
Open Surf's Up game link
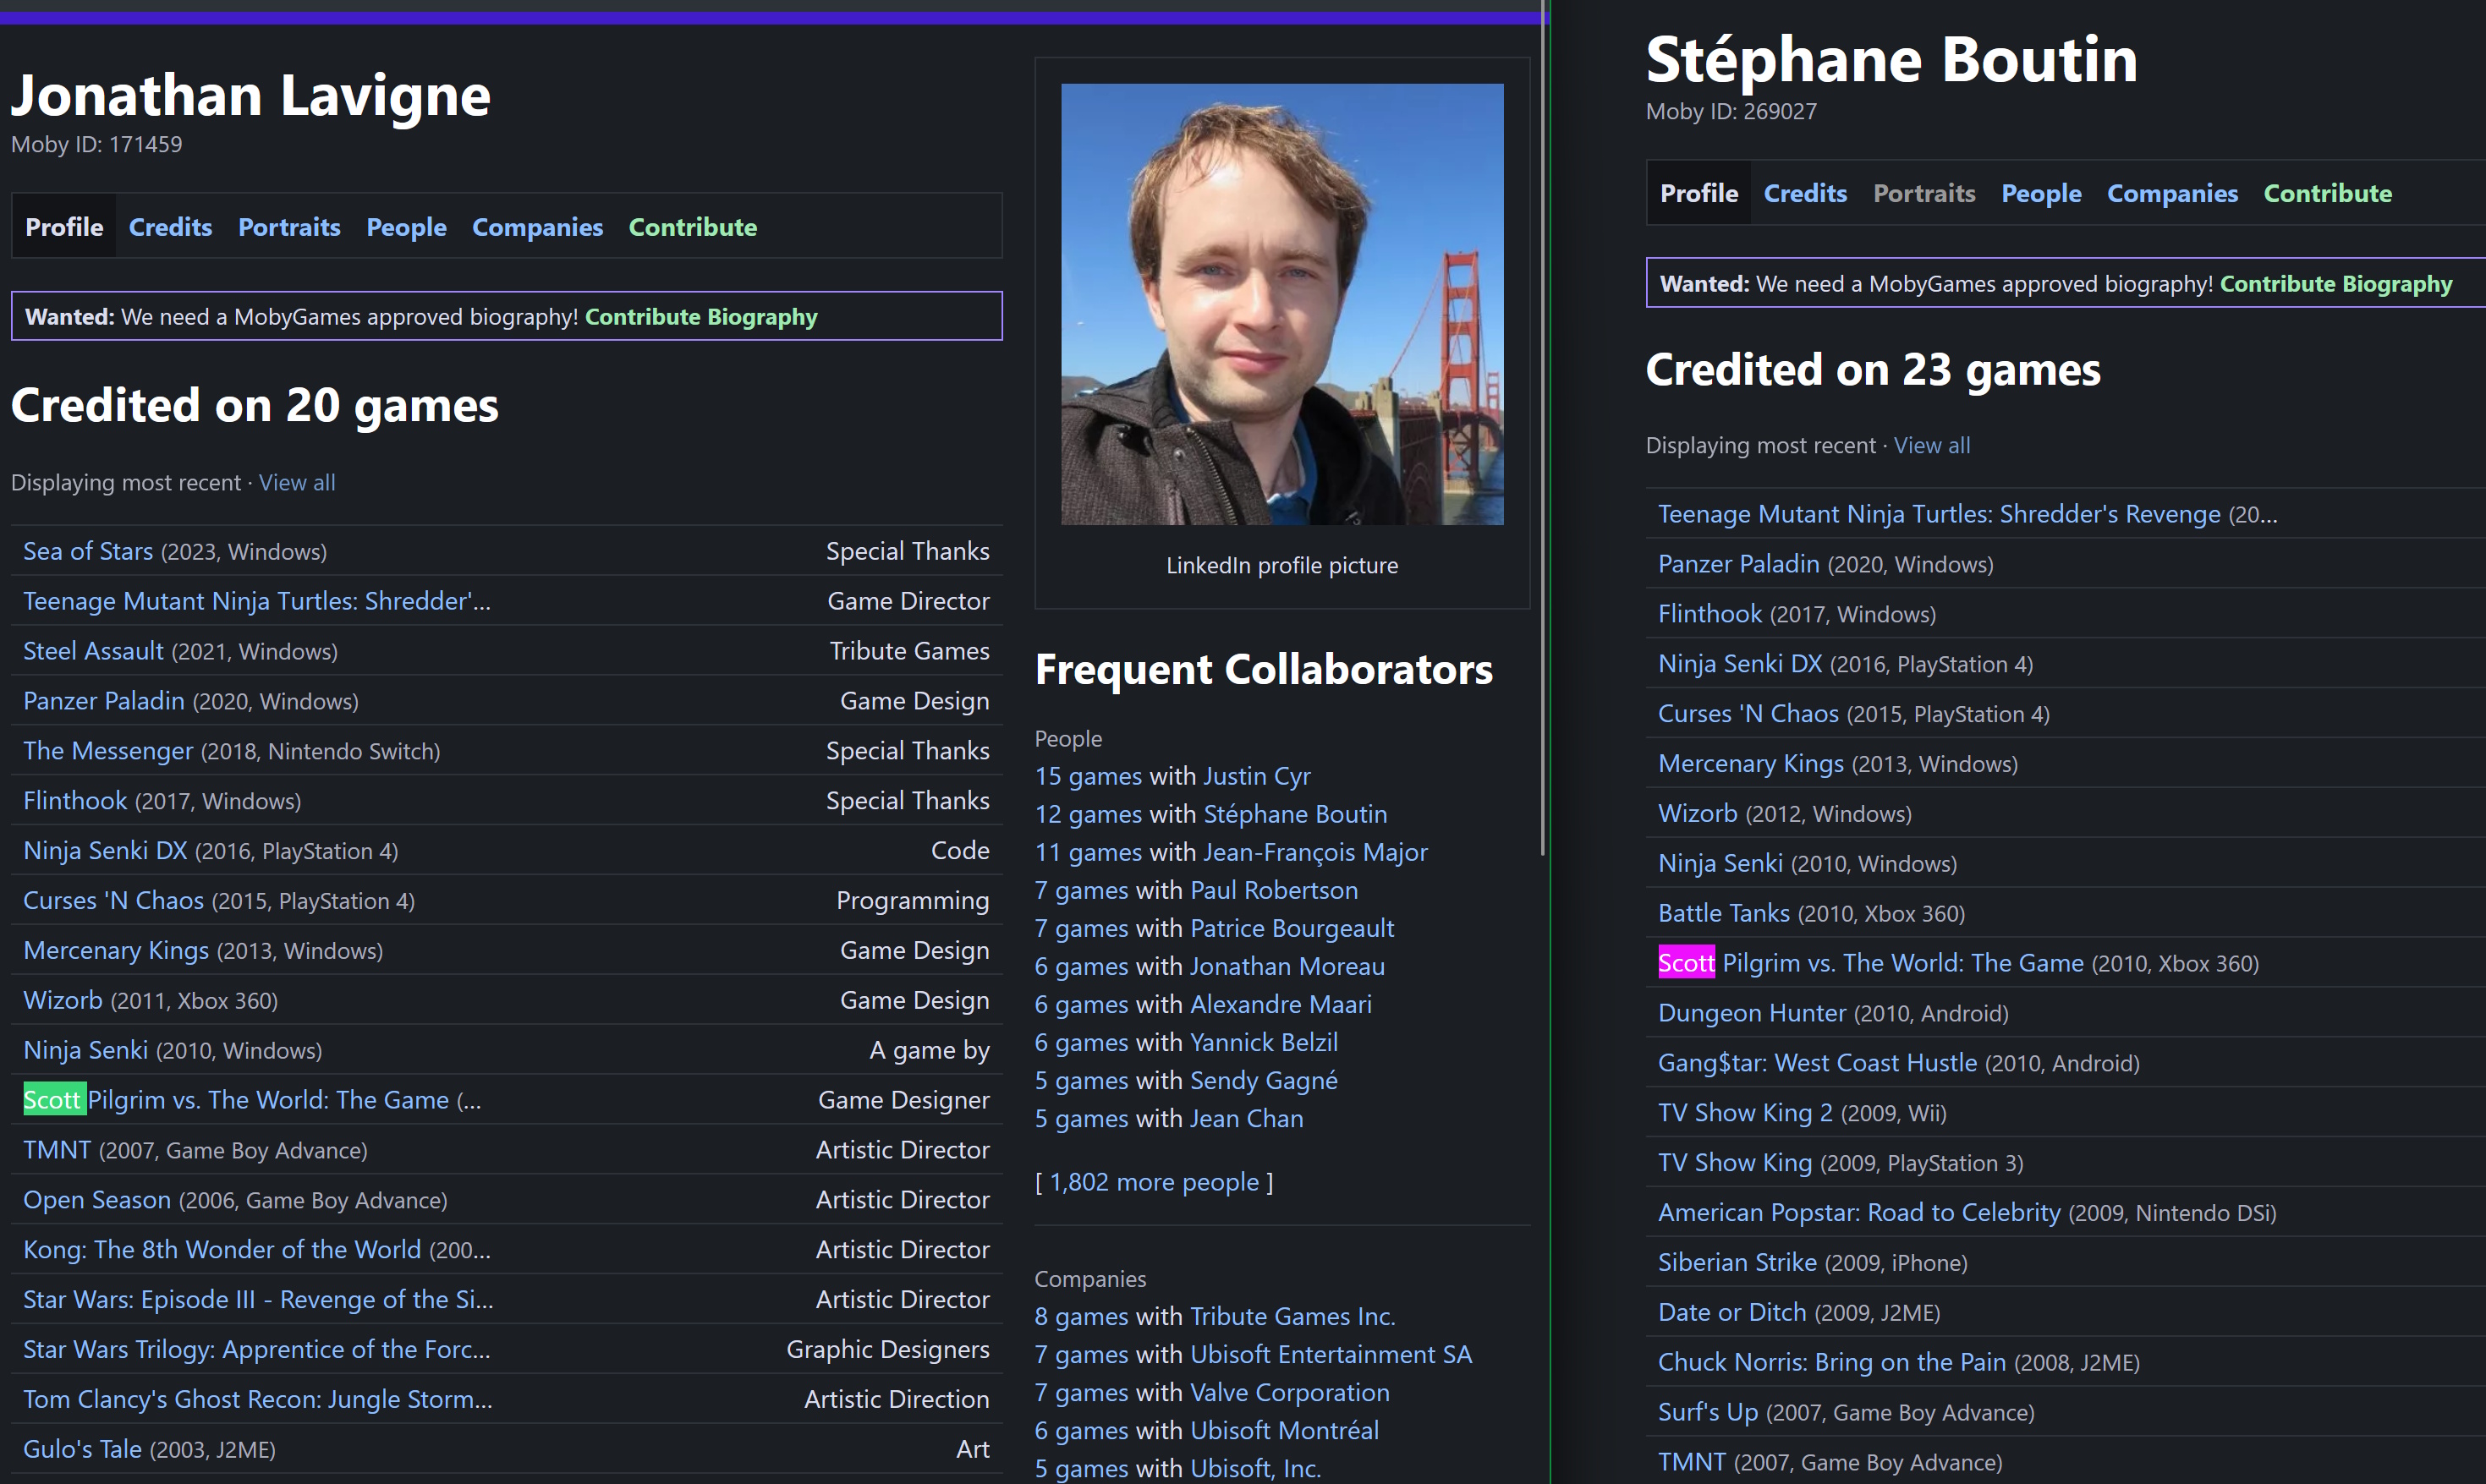(1708, 1412)
